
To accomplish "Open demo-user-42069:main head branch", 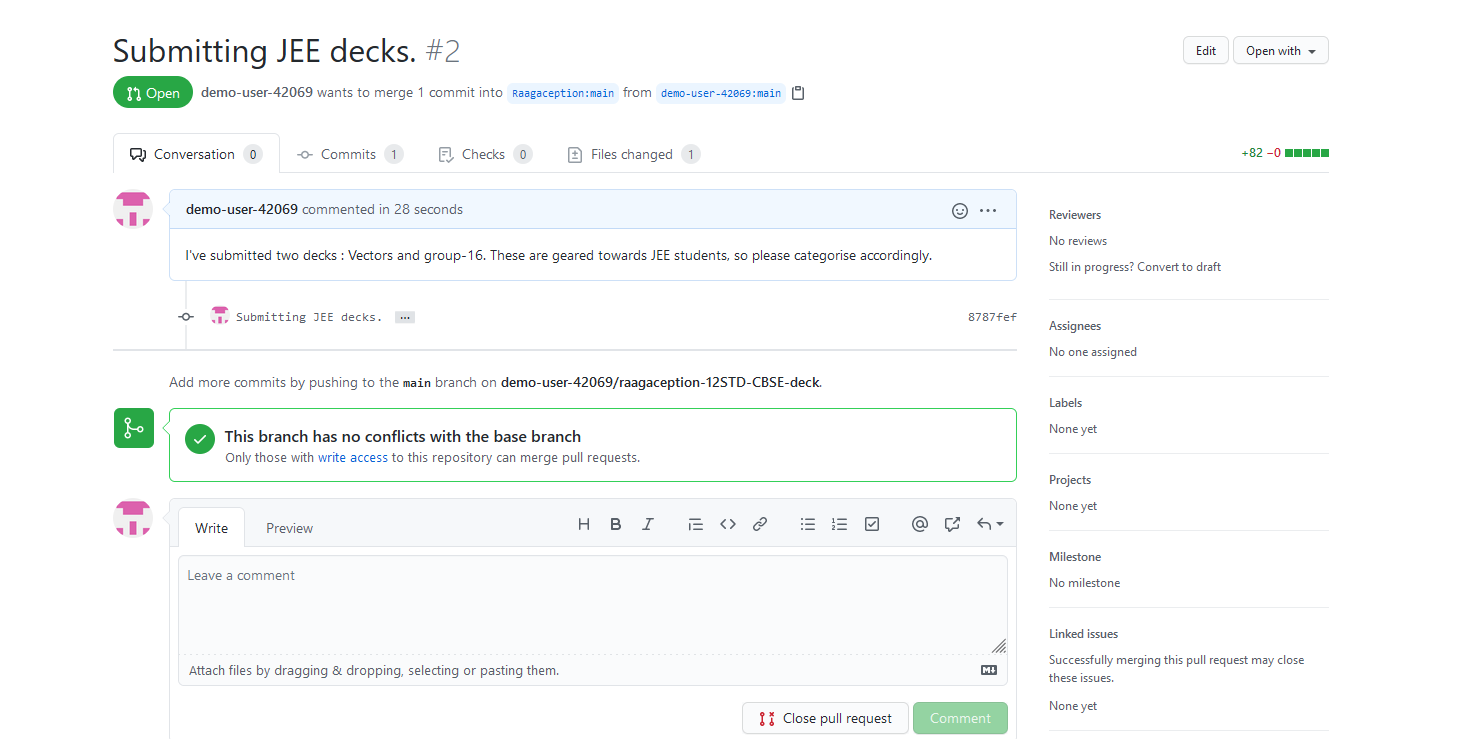I will point(721,93).
